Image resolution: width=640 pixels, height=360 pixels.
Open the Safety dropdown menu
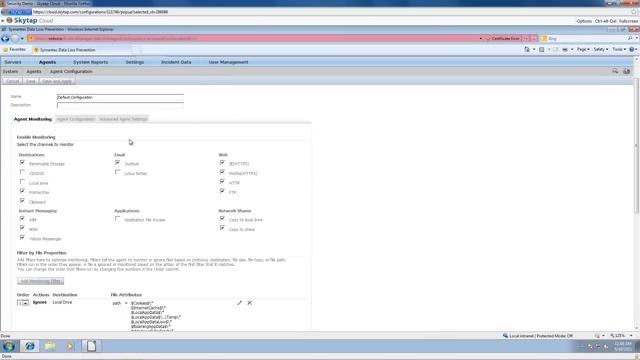[x=600, y=49]
